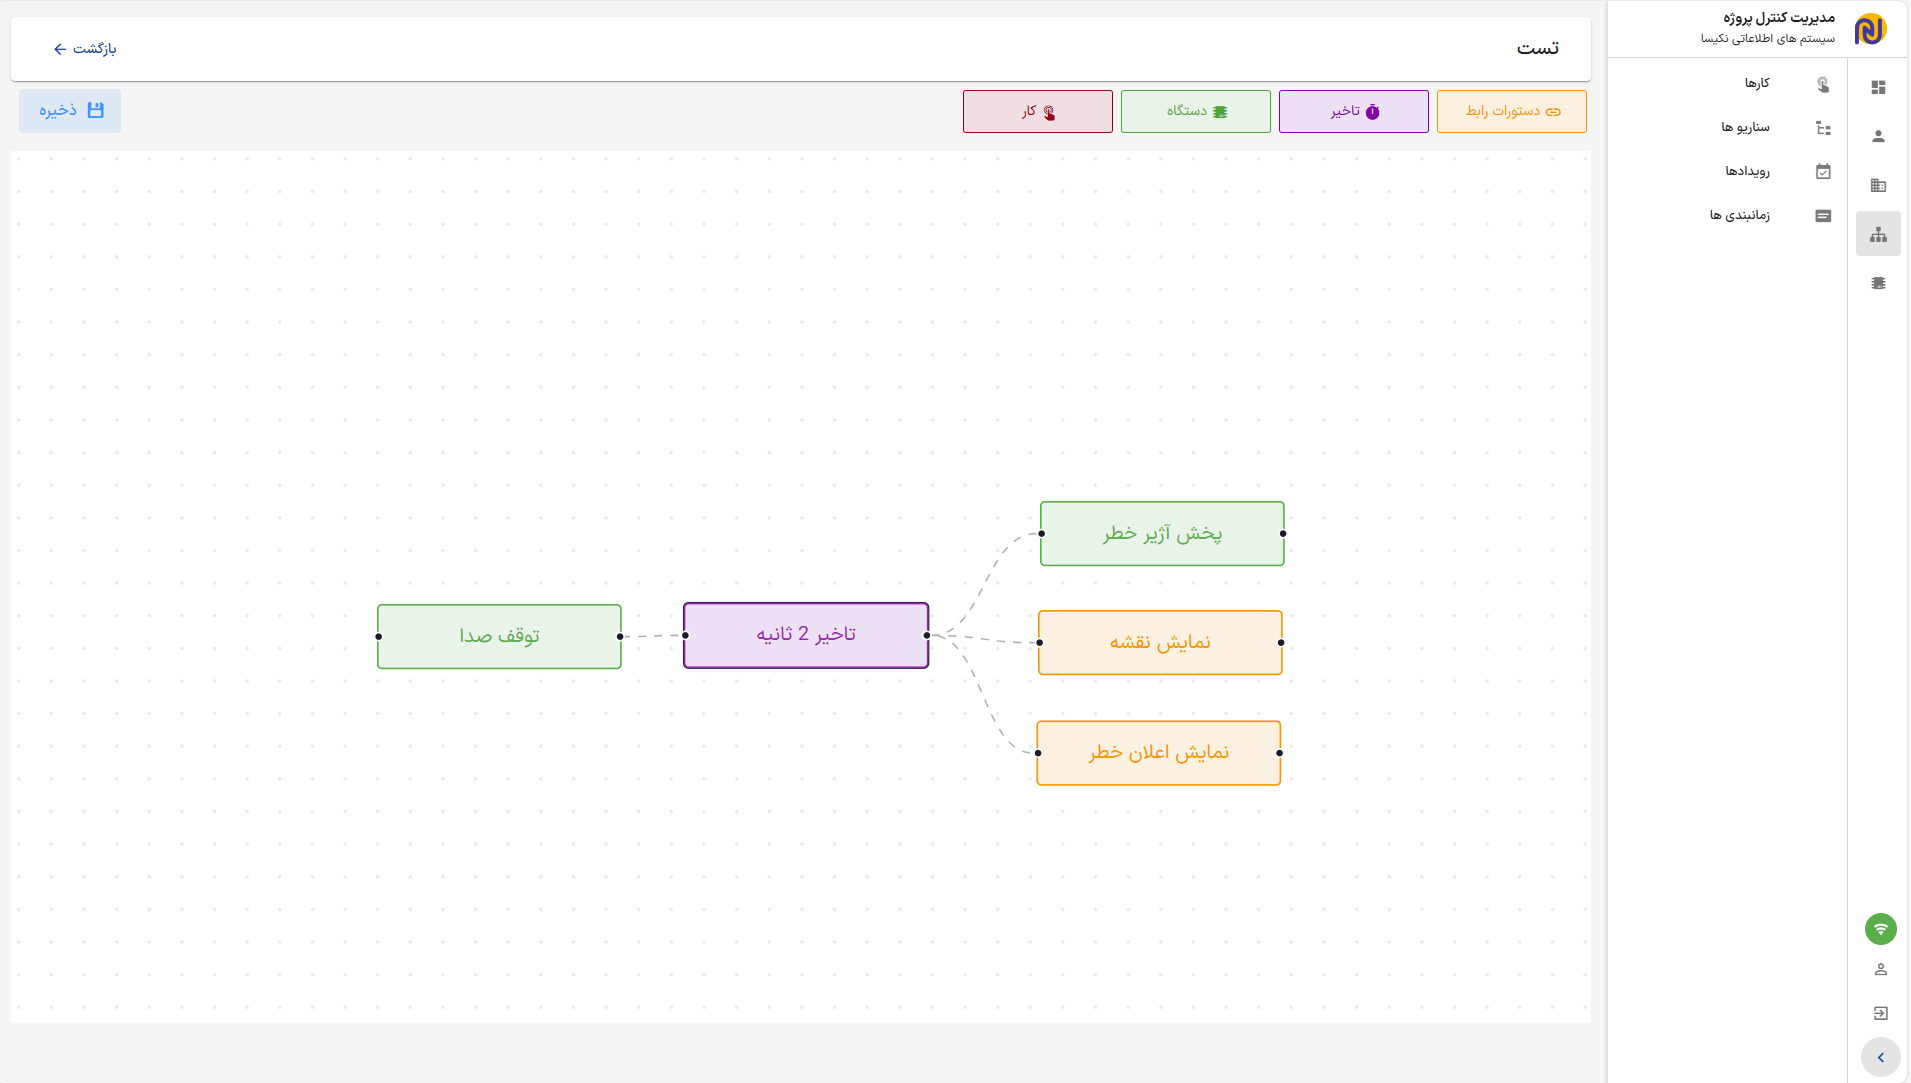The image size is (1911, 1083).
Task: Add a دستورات رابط node from the toolbar
Action: pos(1511,112)
